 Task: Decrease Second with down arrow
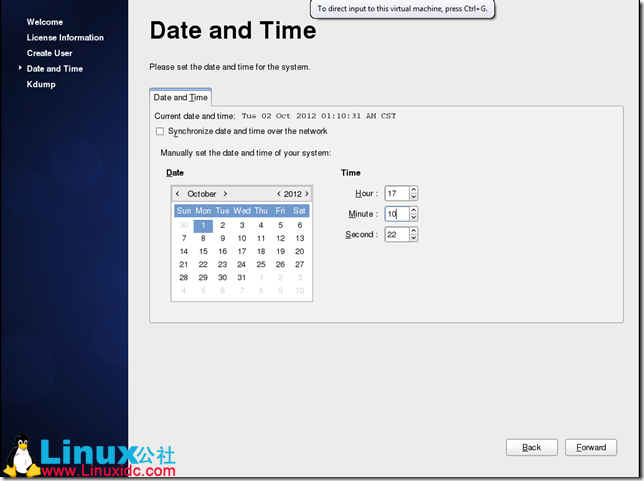[414, 238]
